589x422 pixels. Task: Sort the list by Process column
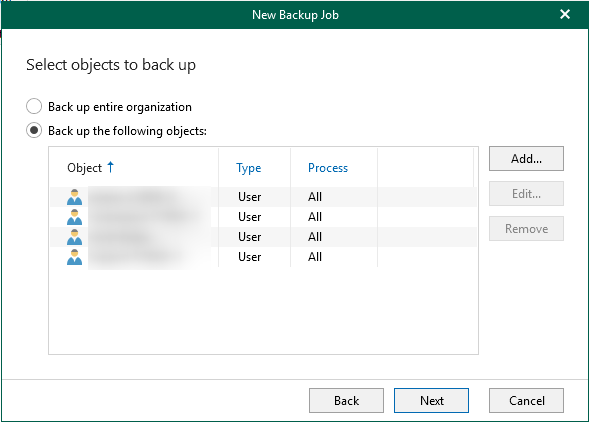(328, 168)
